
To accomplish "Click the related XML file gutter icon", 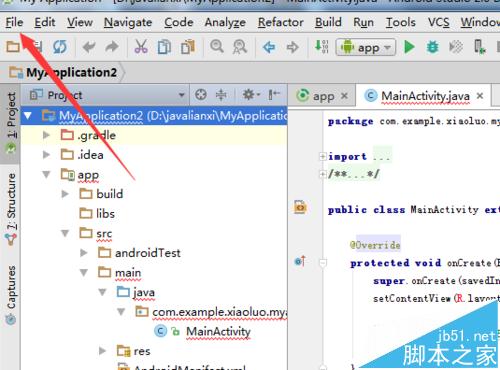I will (300, 207).
